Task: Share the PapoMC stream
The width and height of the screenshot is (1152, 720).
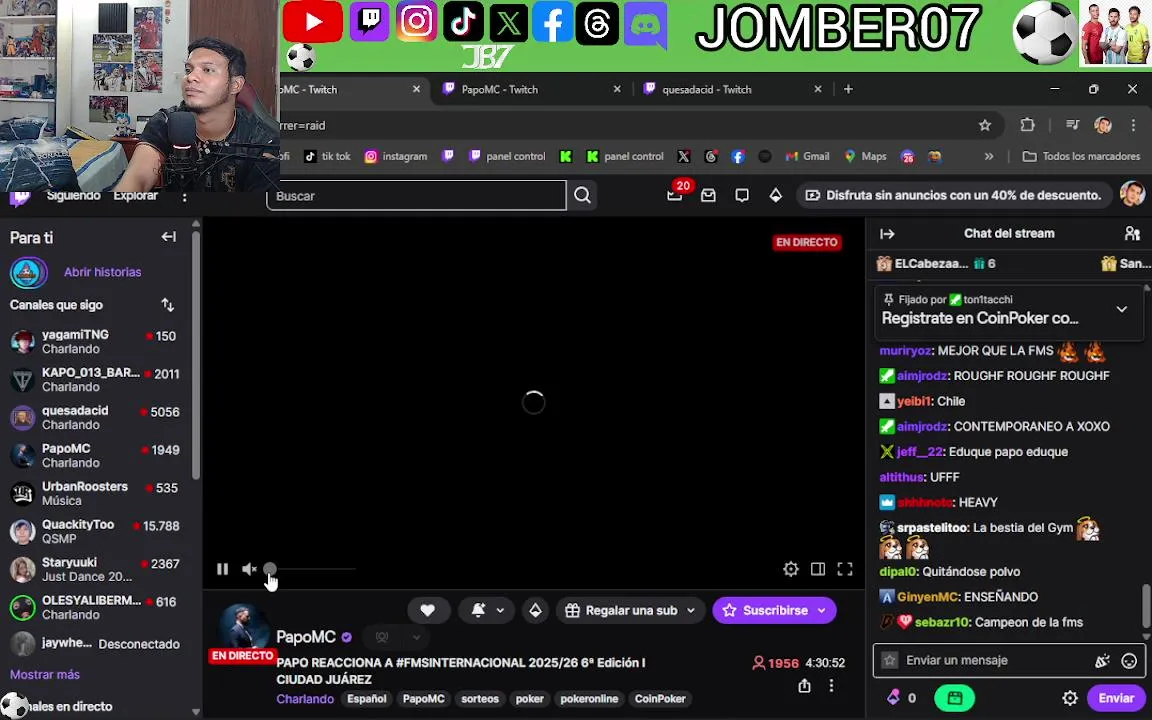Action: [x=804, y=685]
